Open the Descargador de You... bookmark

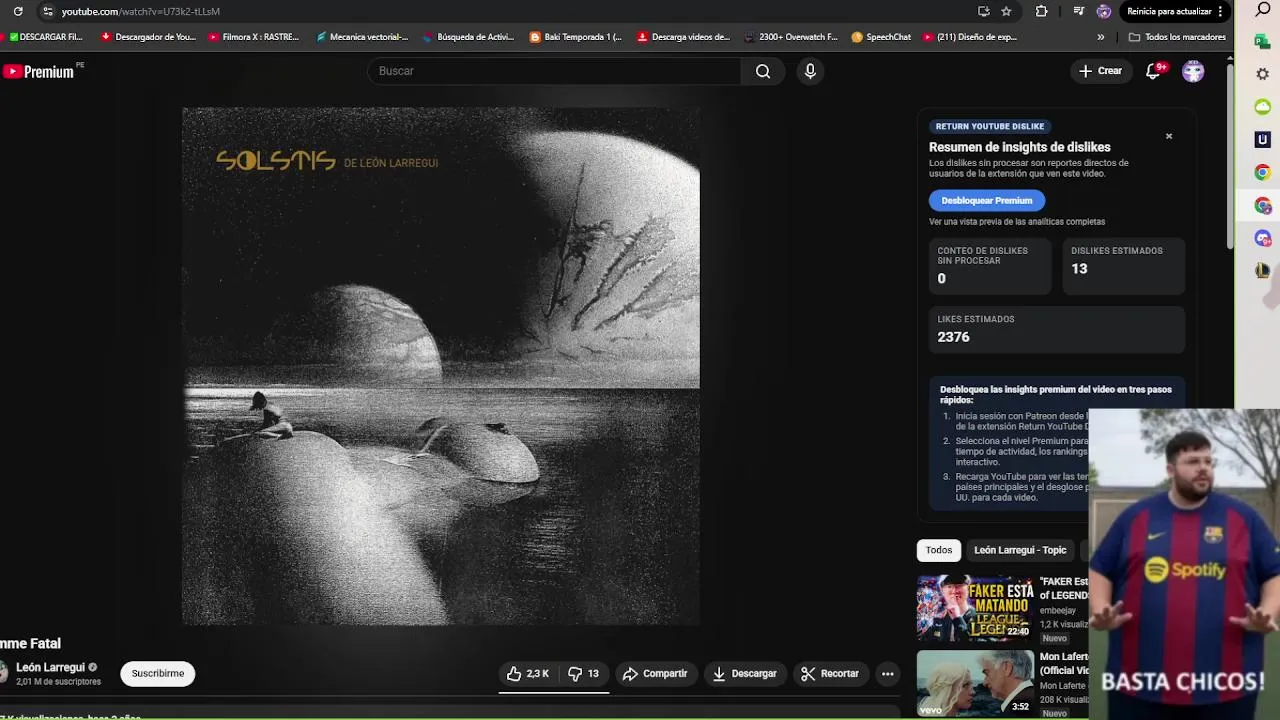[149, 37]
